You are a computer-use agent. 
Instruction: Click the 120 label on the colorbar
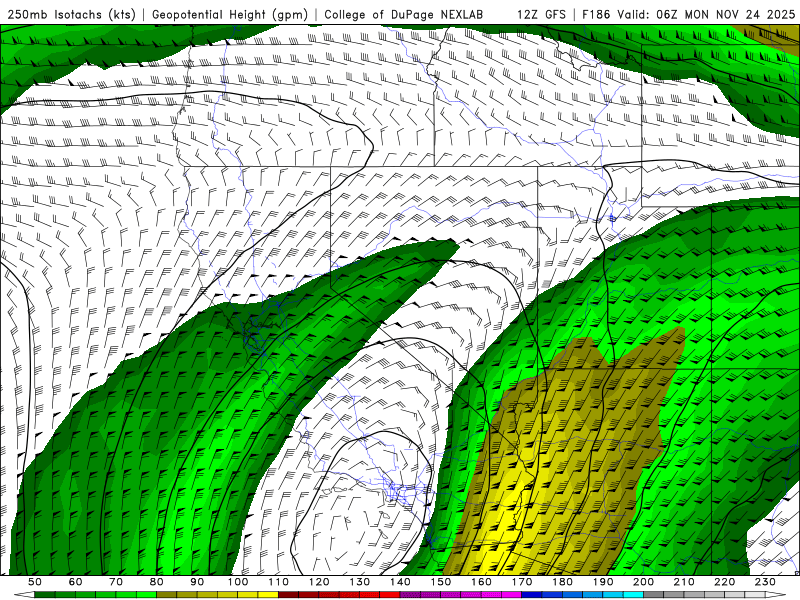pyautogui.click(x=319, y=582)
